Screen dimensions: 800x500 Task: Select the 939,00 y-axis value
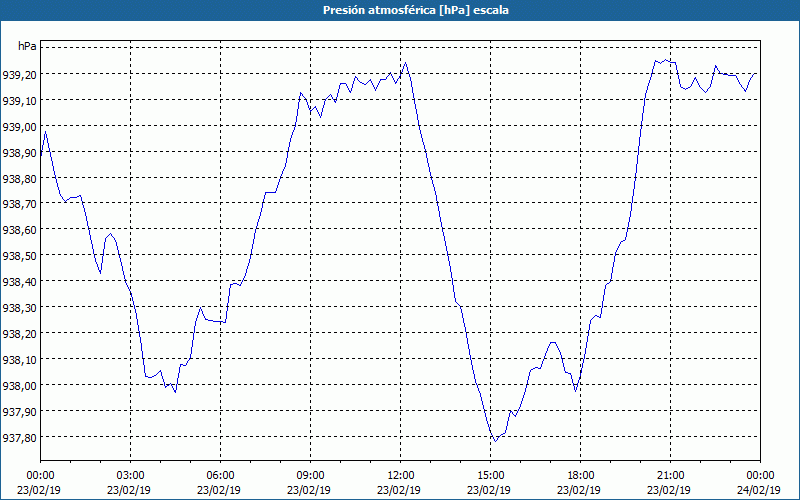pos(19,127)
